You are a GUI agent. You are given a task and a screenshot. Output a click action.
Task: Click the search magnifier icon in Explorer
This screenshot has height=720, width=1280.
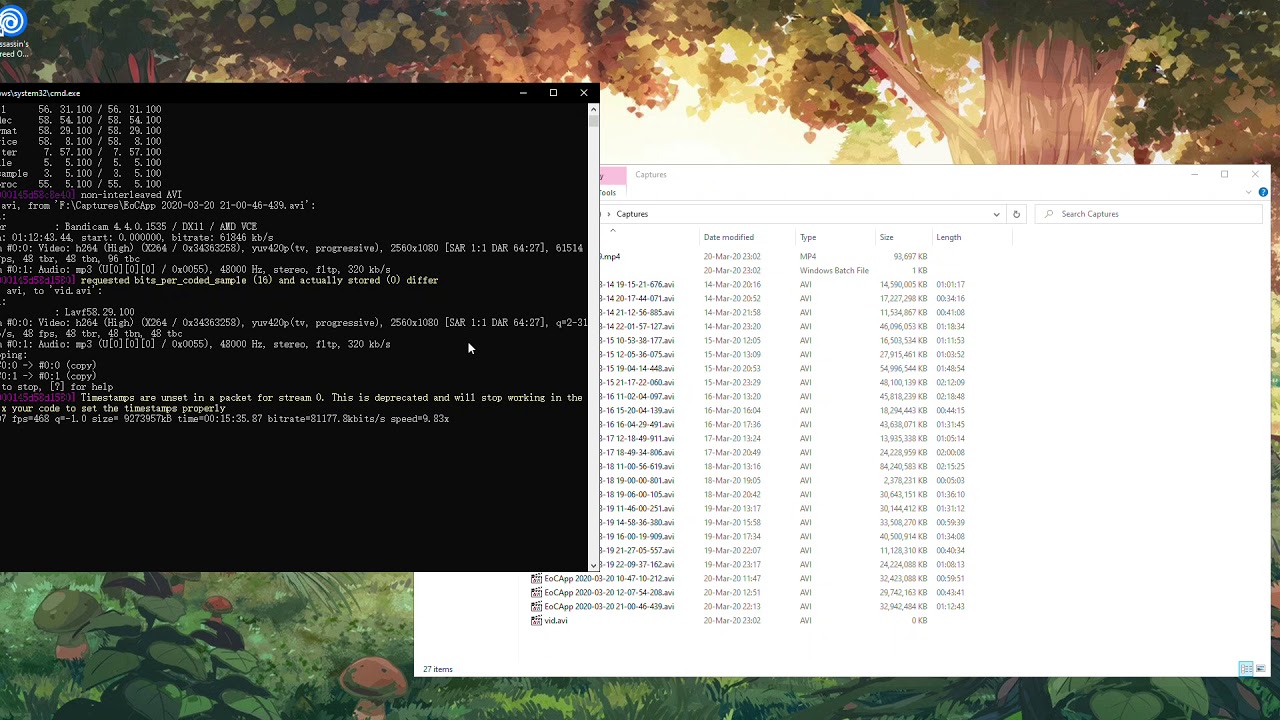1048,214
